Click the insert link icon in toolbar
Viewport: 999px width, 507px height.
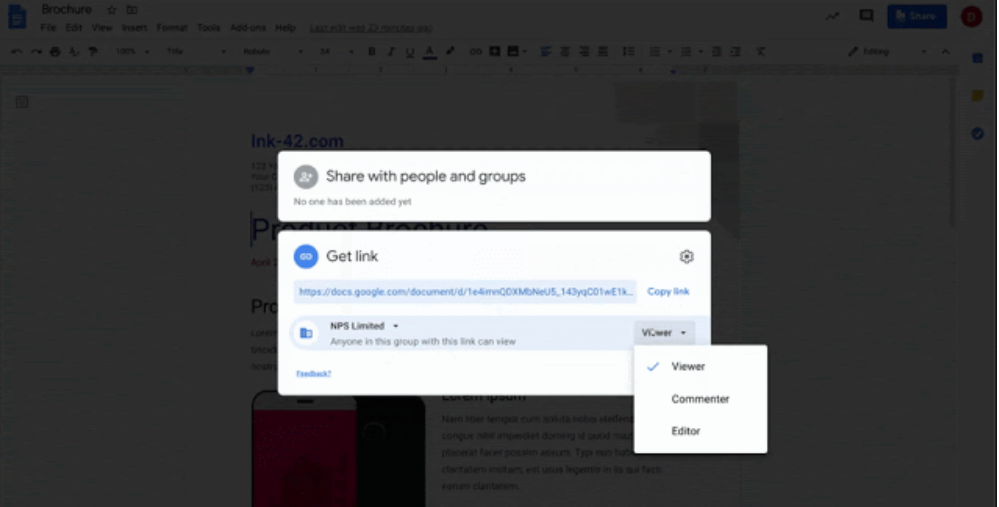point(475,52)
